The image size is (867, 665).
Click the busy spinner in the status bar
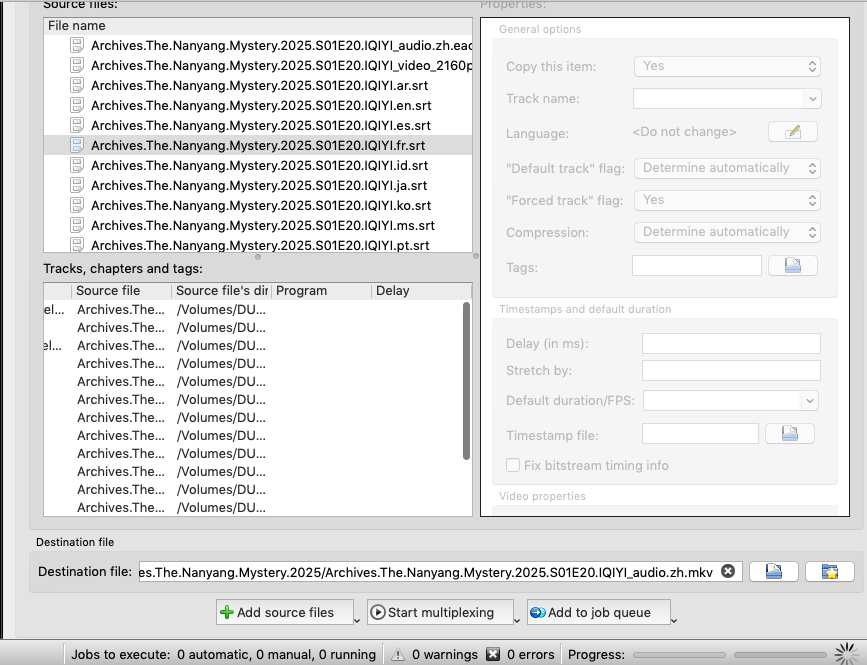[847, 654]
